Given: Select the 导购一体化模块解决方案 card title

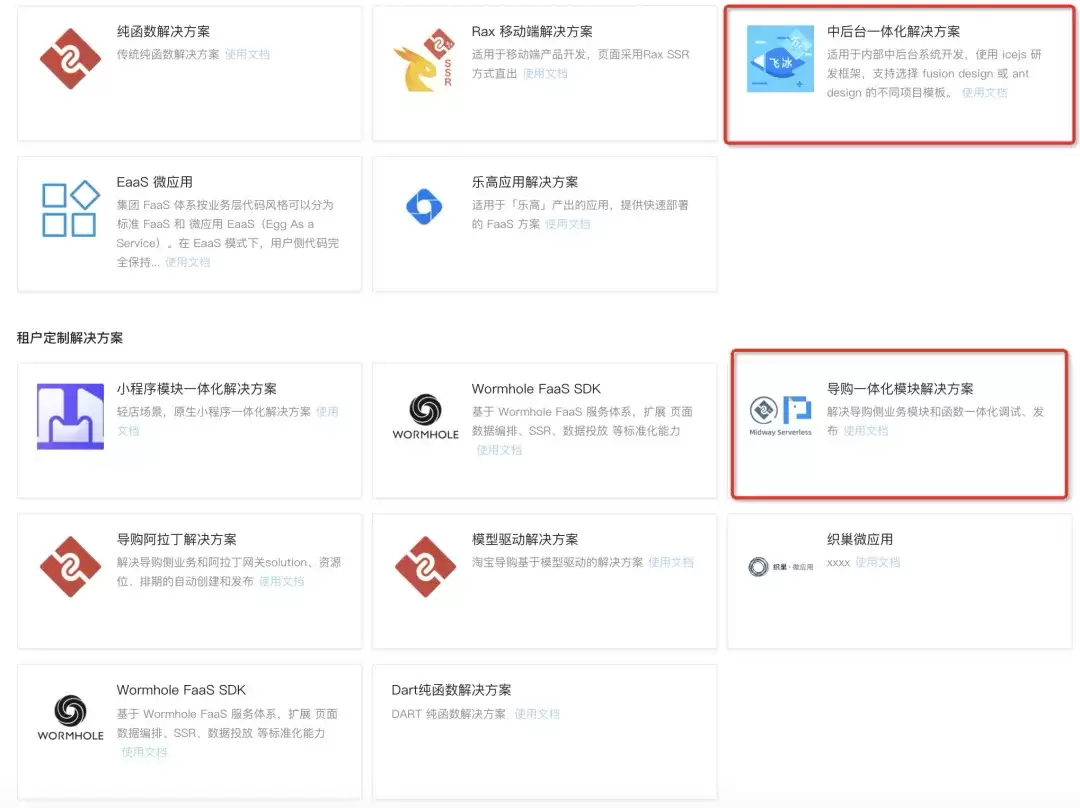Looking at the screenshot, I should coord(900,389).
